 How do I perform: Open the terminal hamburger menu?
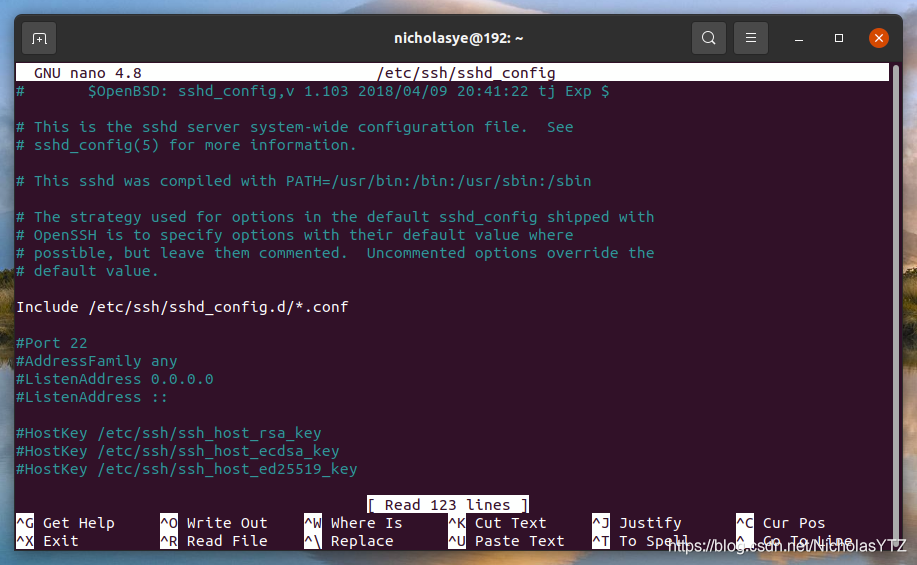(750, 38)
